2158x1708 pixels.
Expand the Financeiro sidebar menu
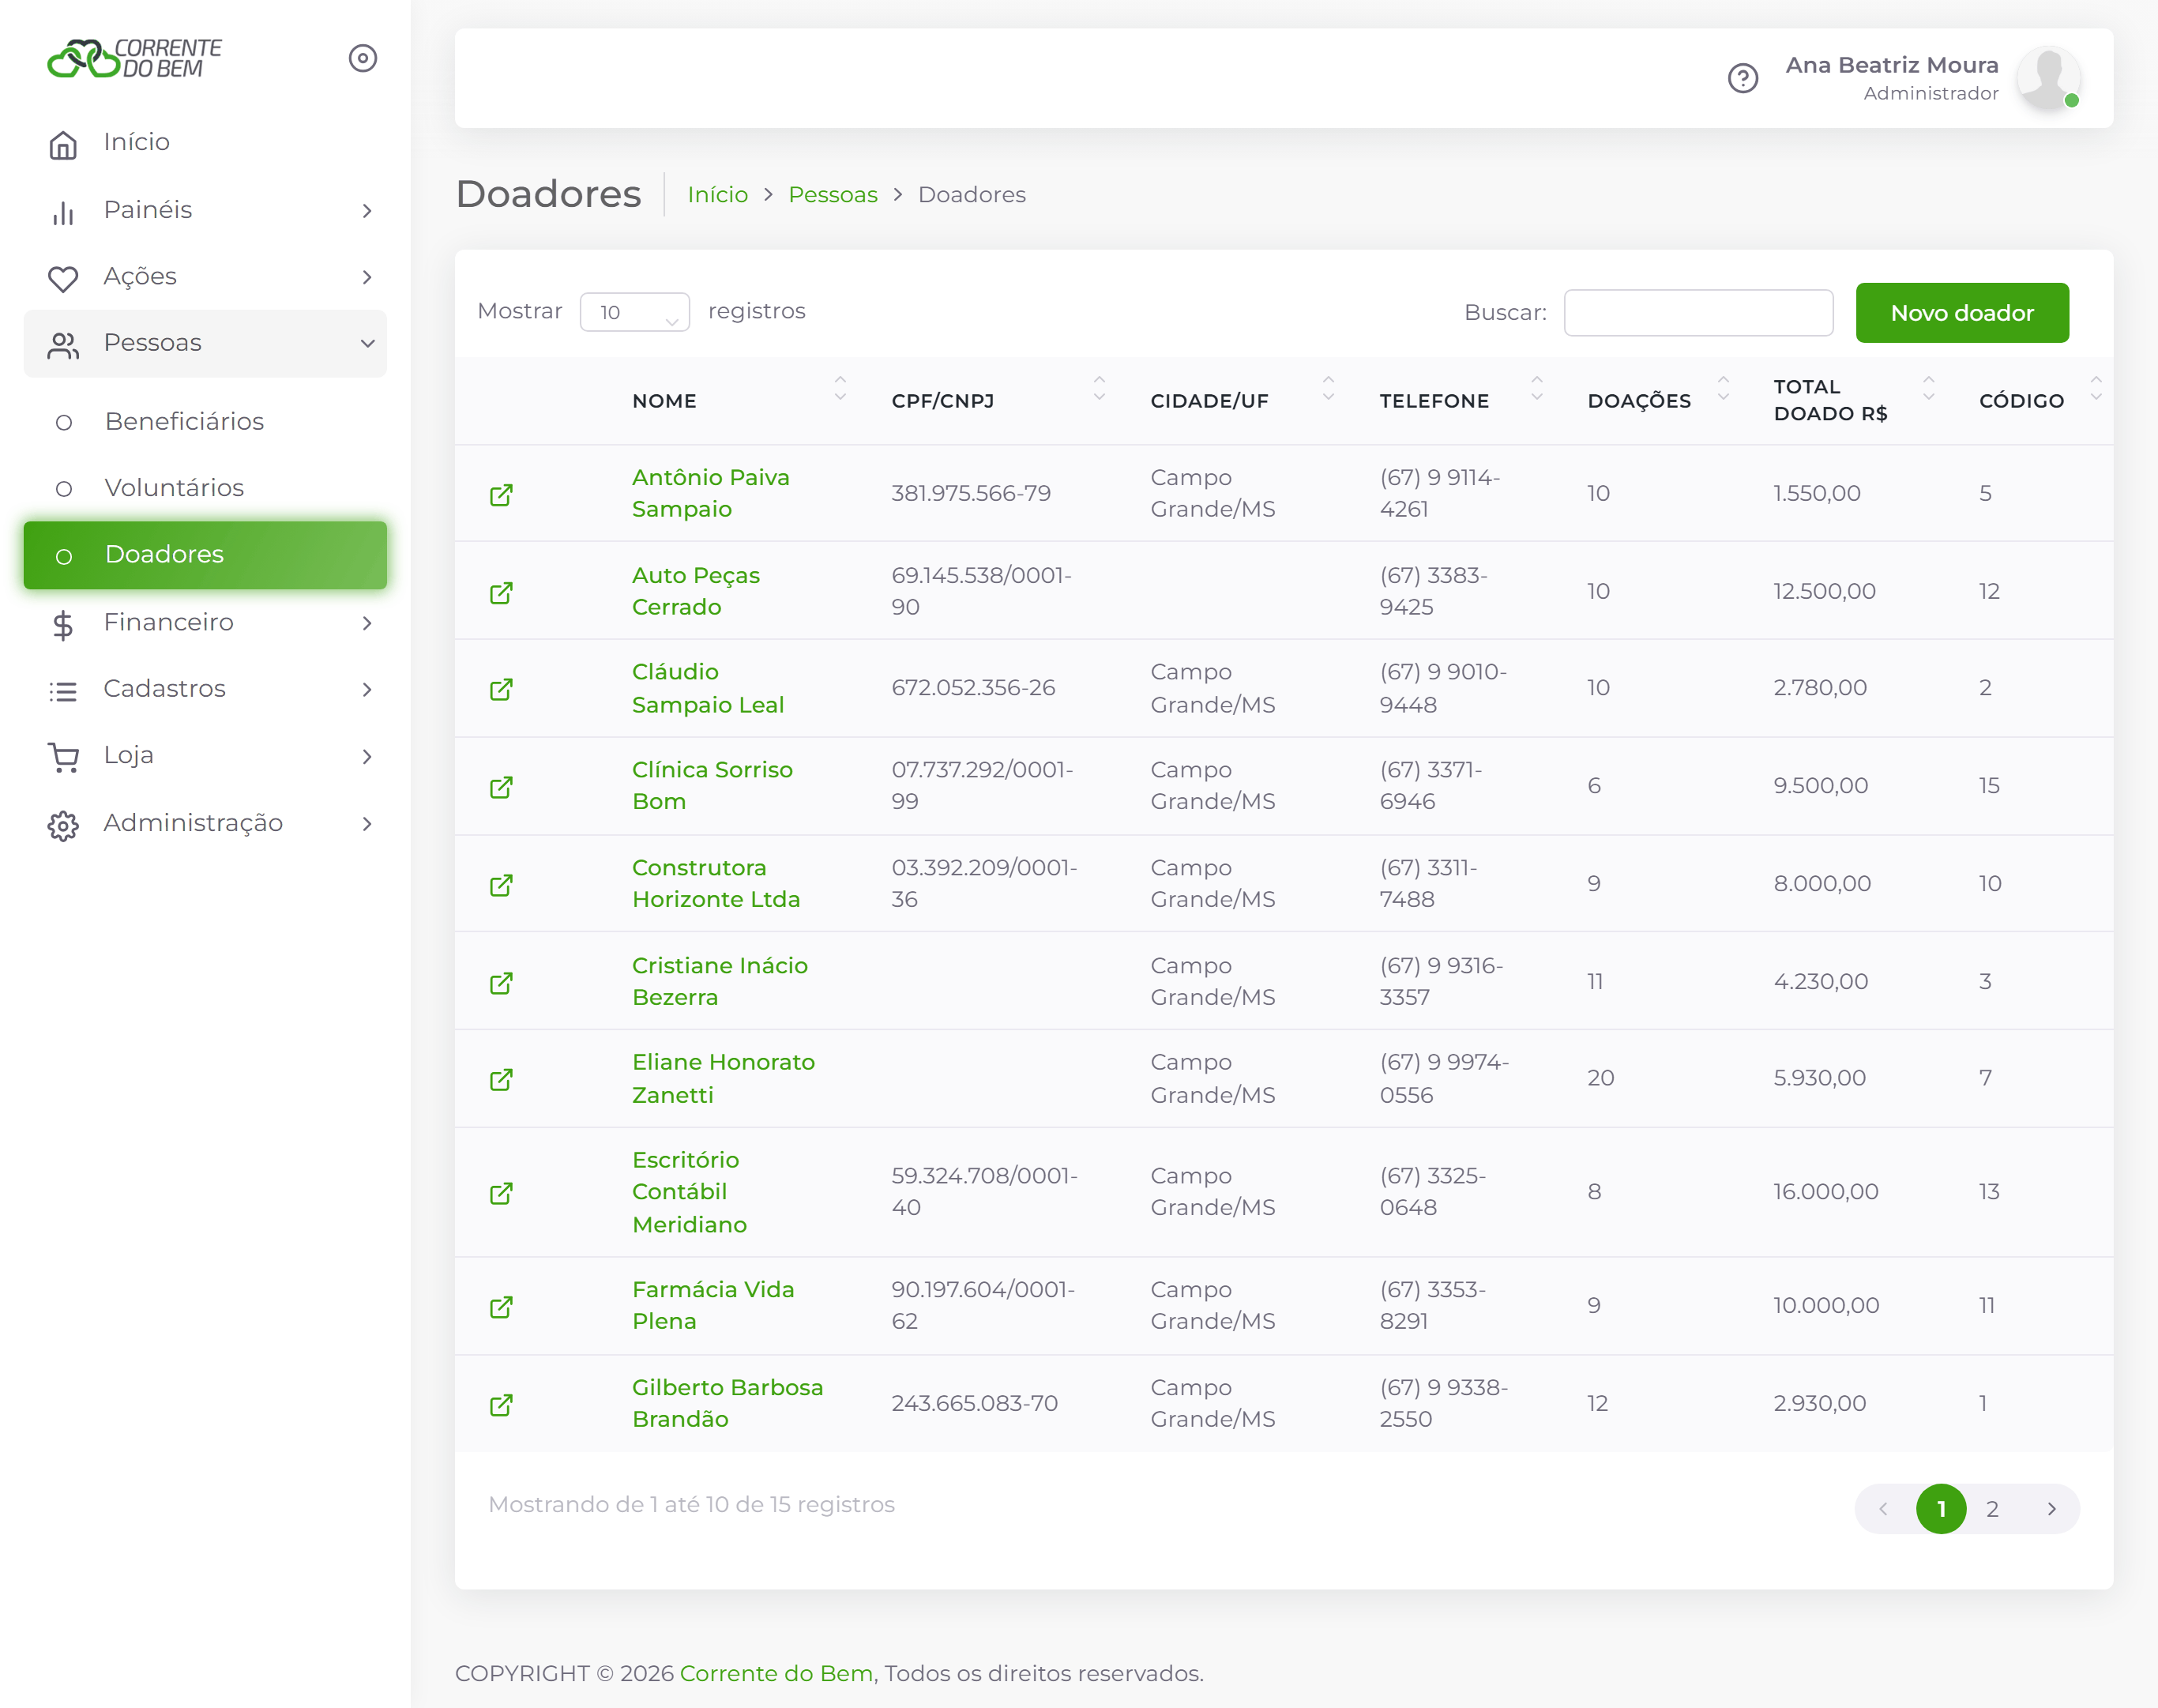coord(205,623)
